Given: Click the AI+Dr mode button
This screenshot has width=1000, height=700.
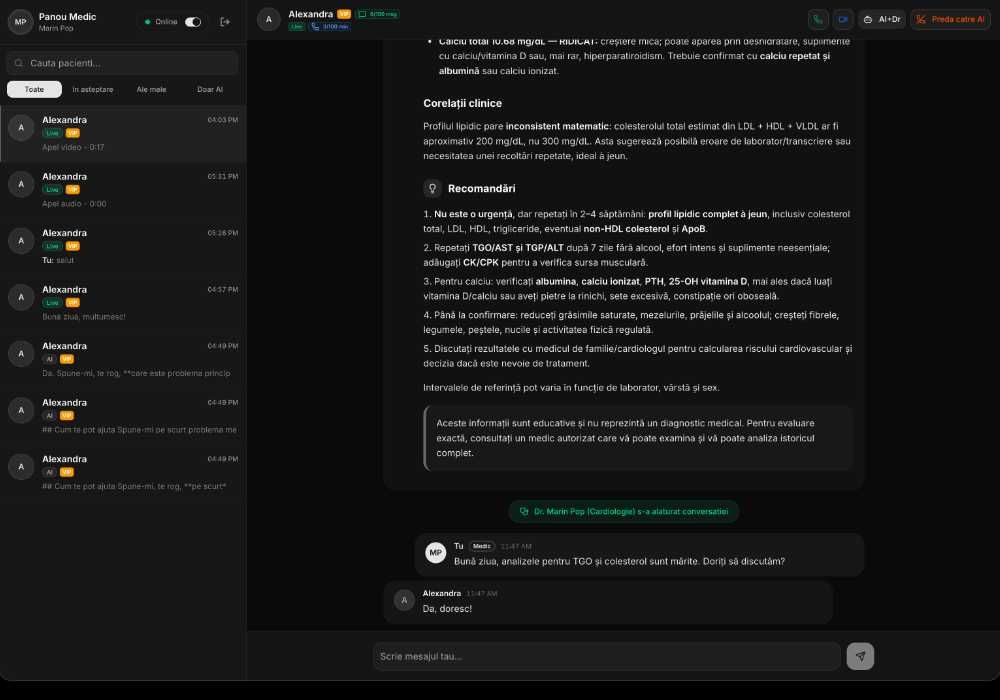Looking at the screenshot, I should click(882, 20).
